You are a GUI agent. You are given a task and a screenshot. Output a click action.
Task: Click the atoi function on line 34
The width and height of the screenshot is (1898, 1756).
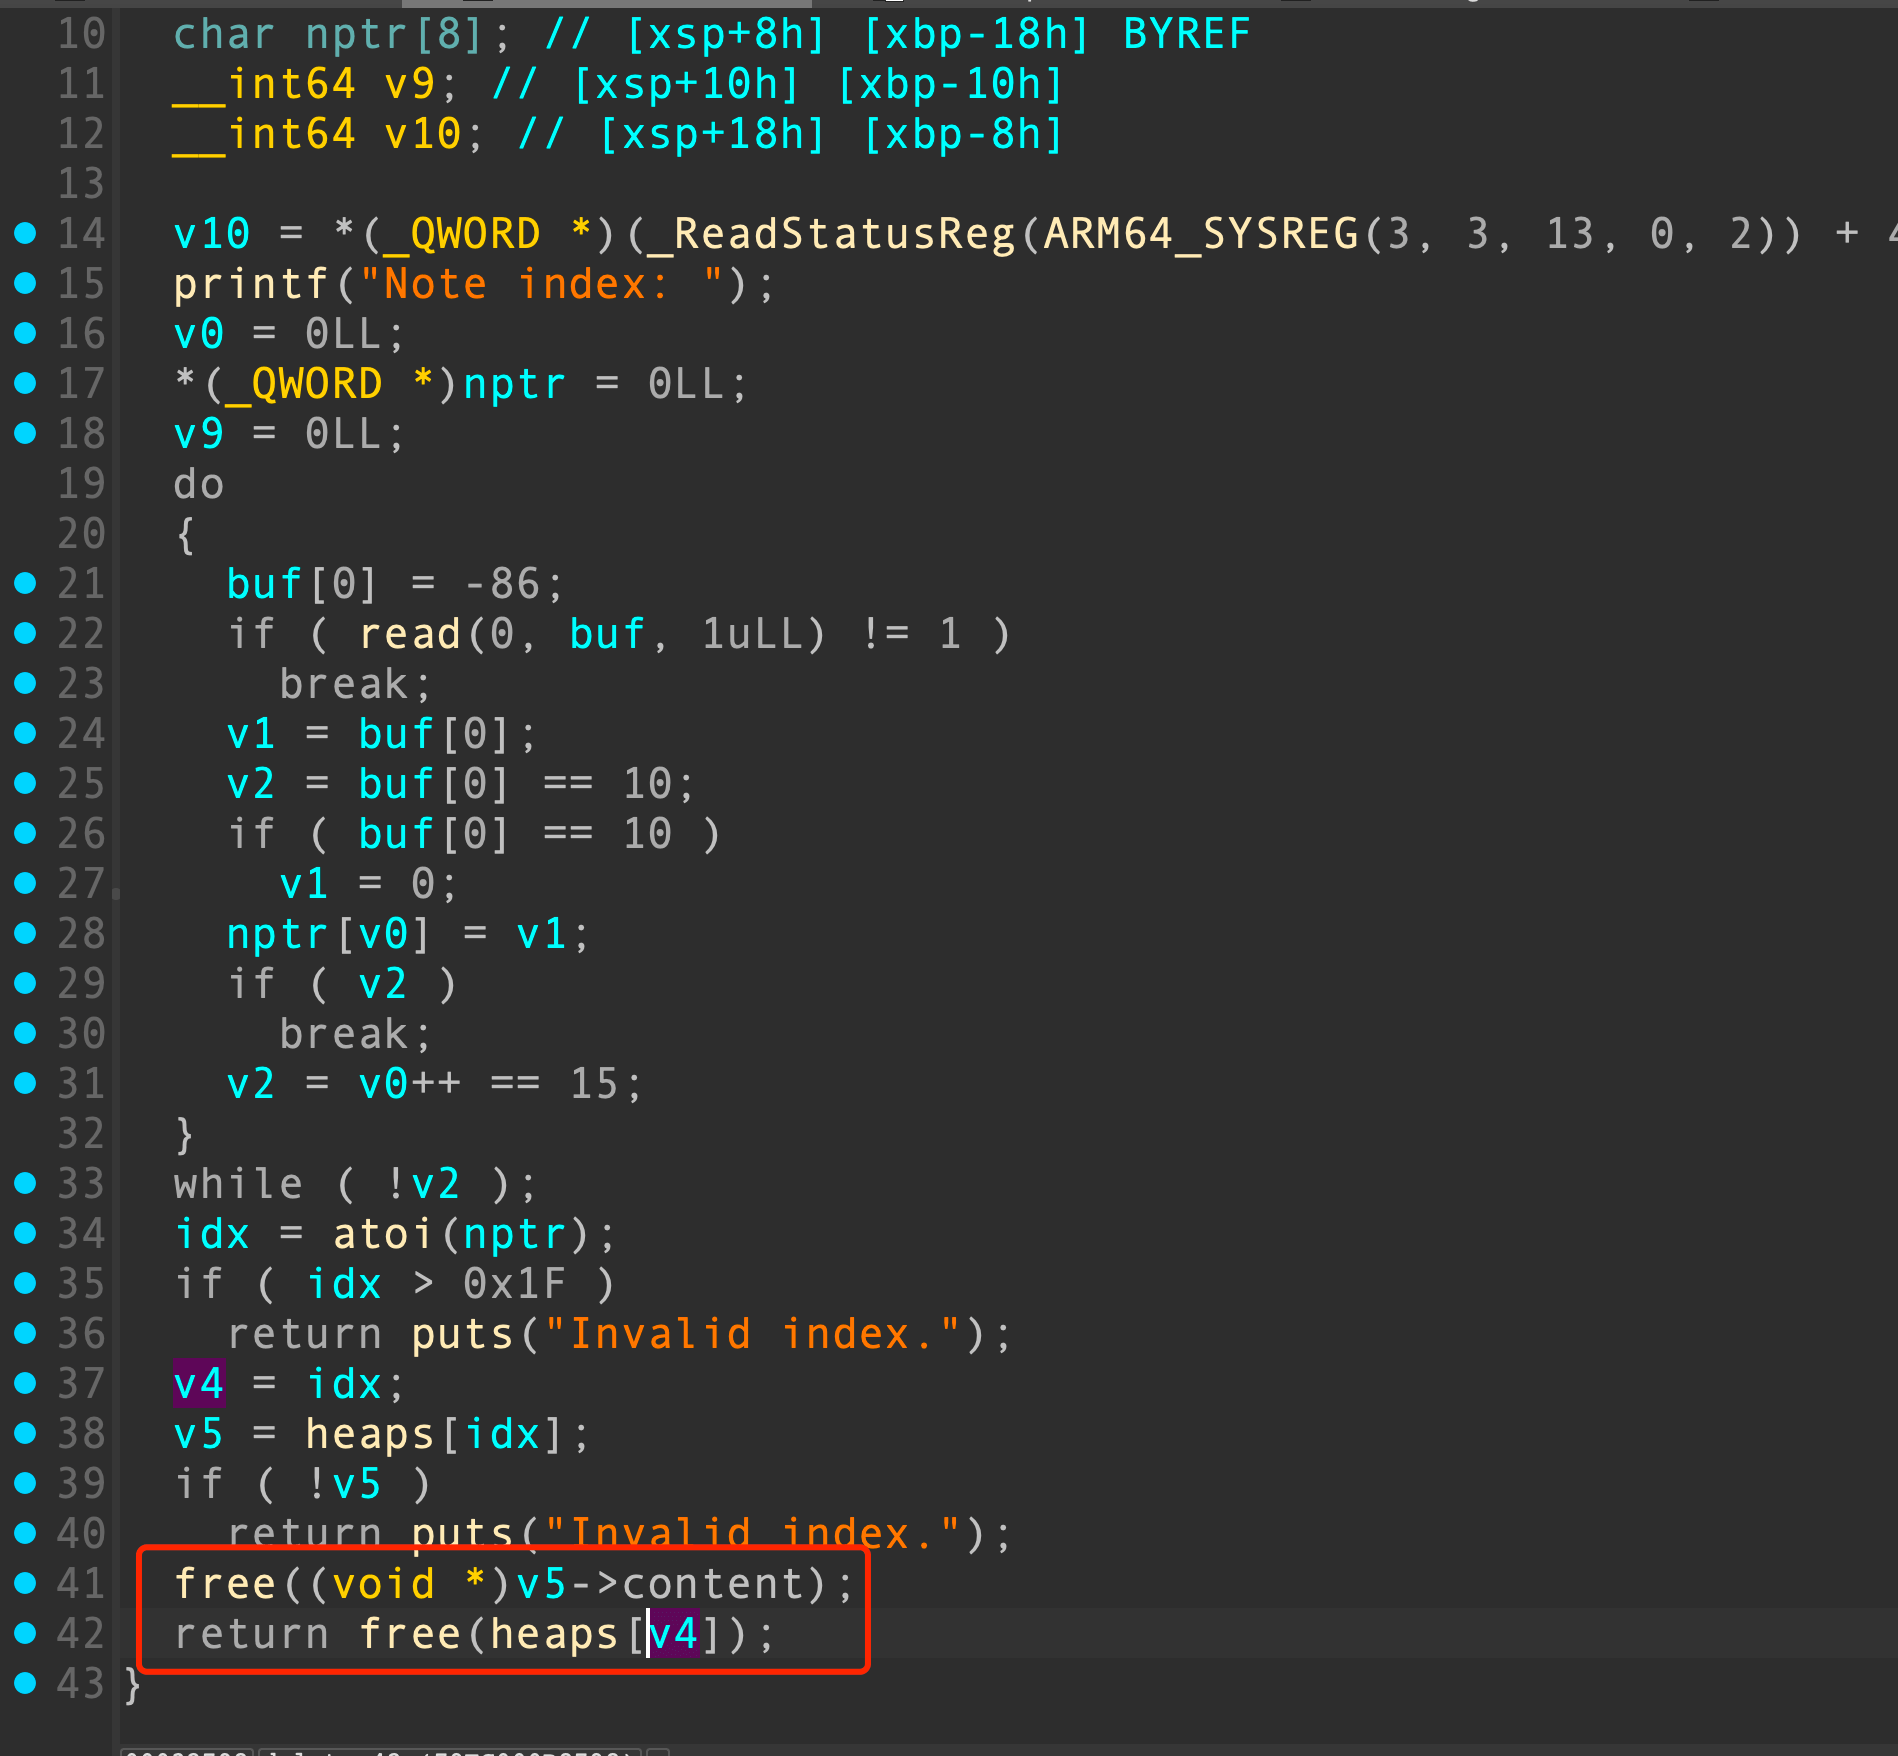point(384,1235)
